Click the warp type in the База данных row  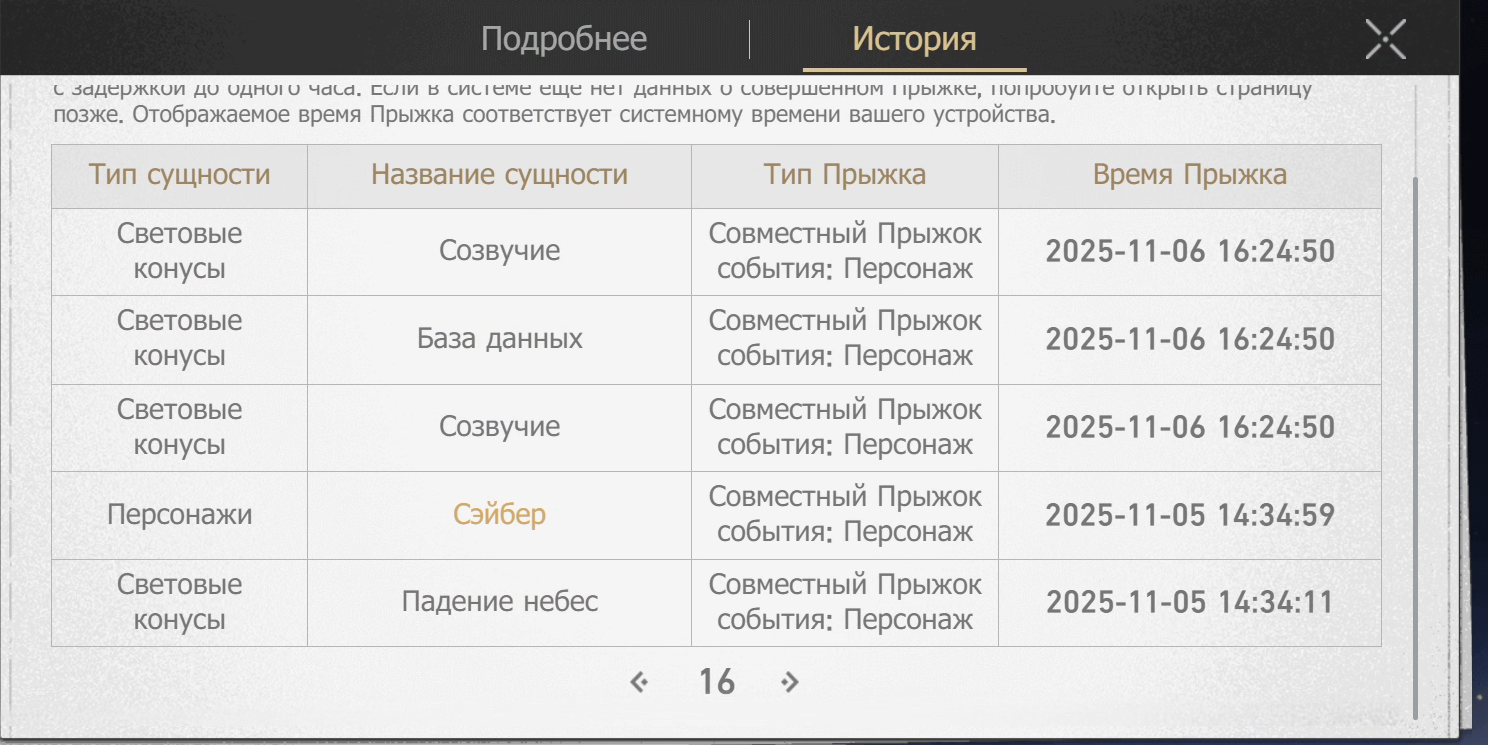[x=845, y=339]
